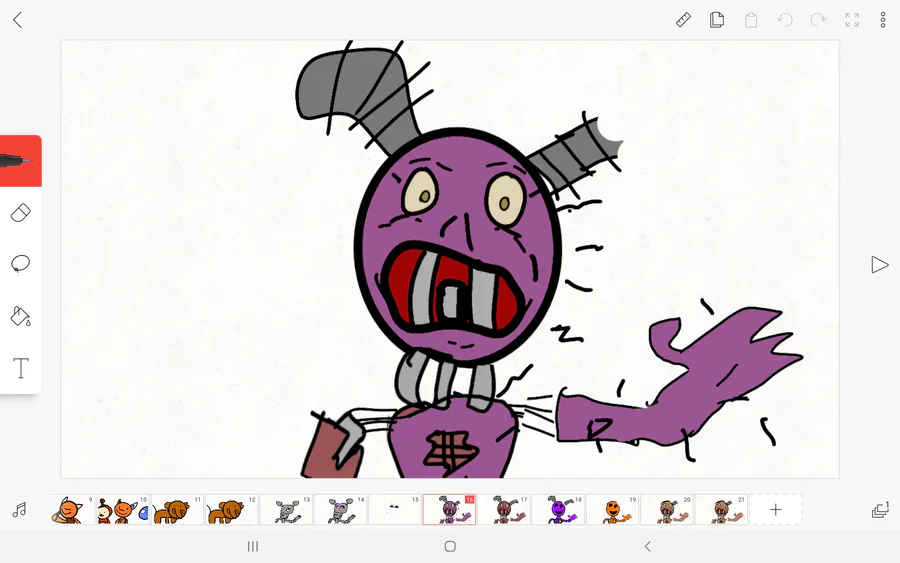Image resolution: width=900 pixels, height=563 pixels.
Task: Select frame 15 thumbnail
Action: point(395,510)
